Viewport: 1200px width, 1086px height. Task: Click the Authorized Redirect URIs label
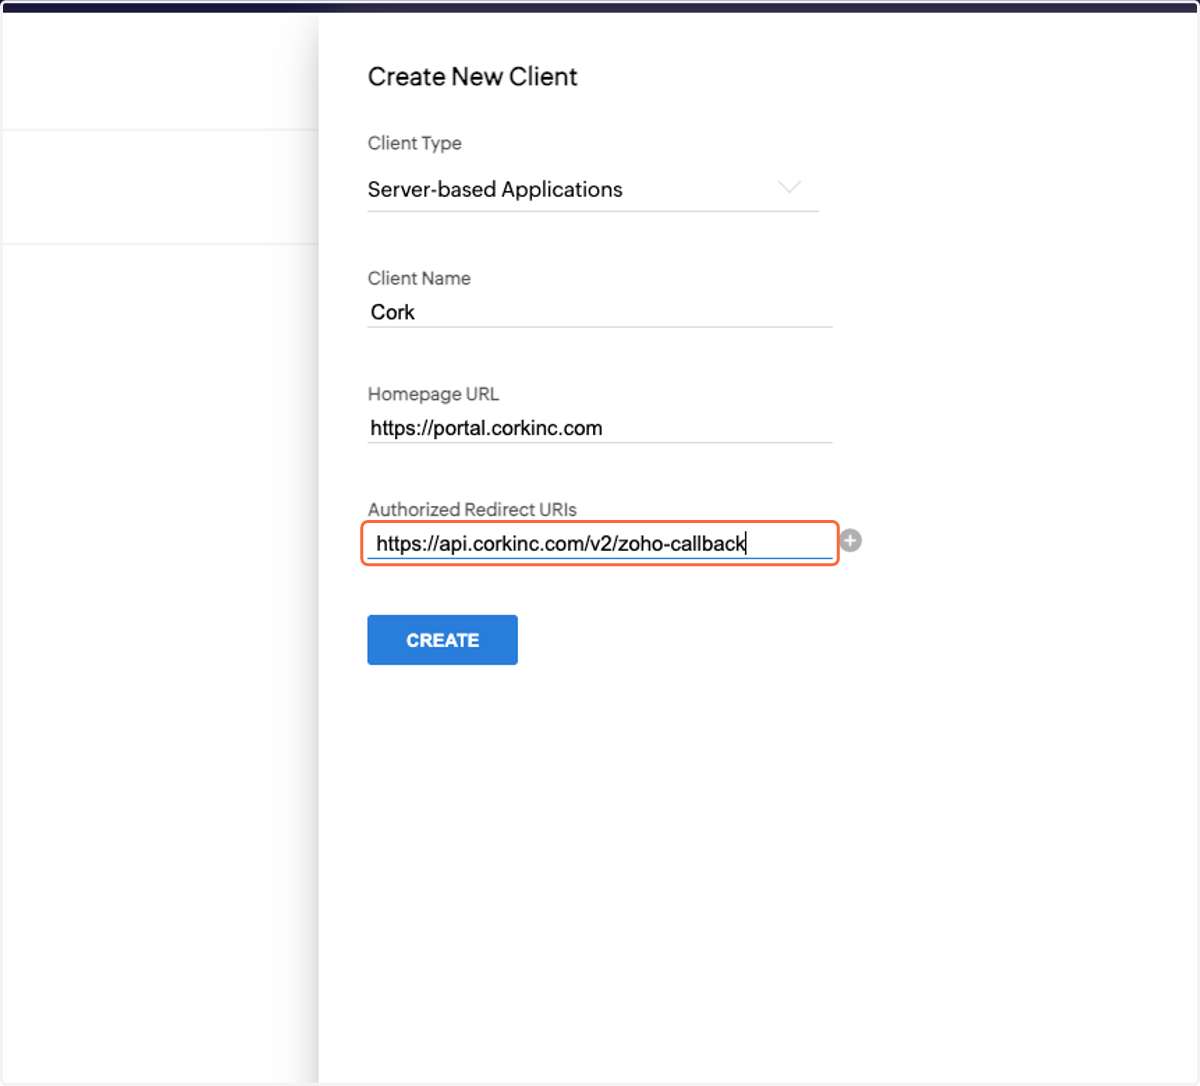click(472, 509)
